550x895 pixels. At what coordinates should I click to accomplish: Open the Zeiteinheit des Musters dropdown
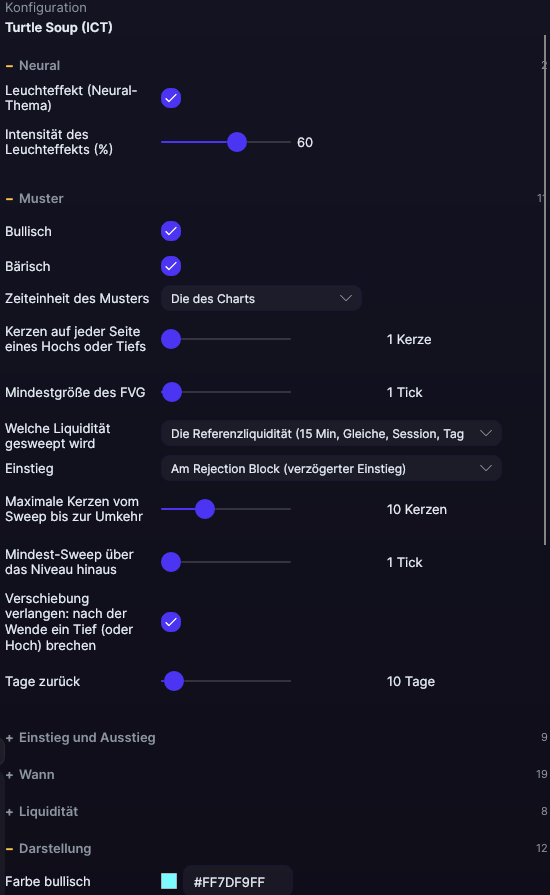pos(261,299)
